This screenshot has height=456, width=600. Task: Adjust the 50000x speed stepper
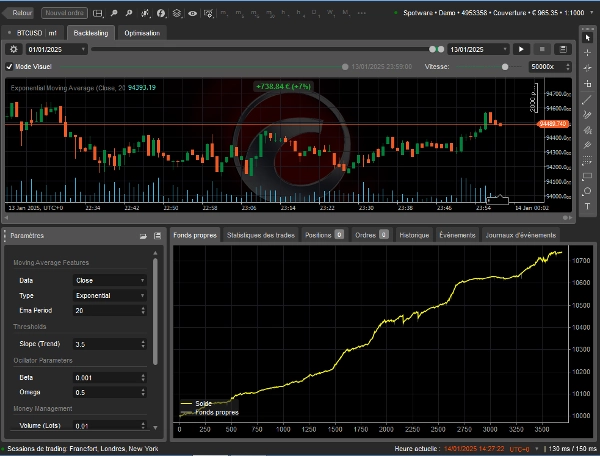click(568, 67)
